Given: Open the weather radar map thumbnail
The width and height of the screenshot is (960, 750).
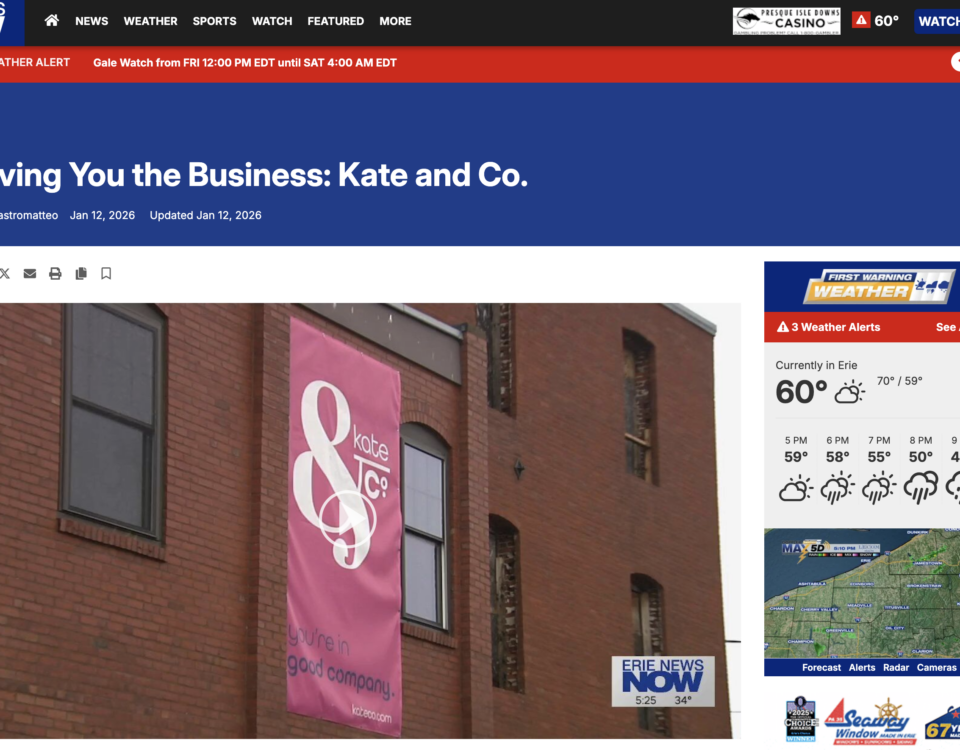Looking at the screenshot, I should click(862, 593).
